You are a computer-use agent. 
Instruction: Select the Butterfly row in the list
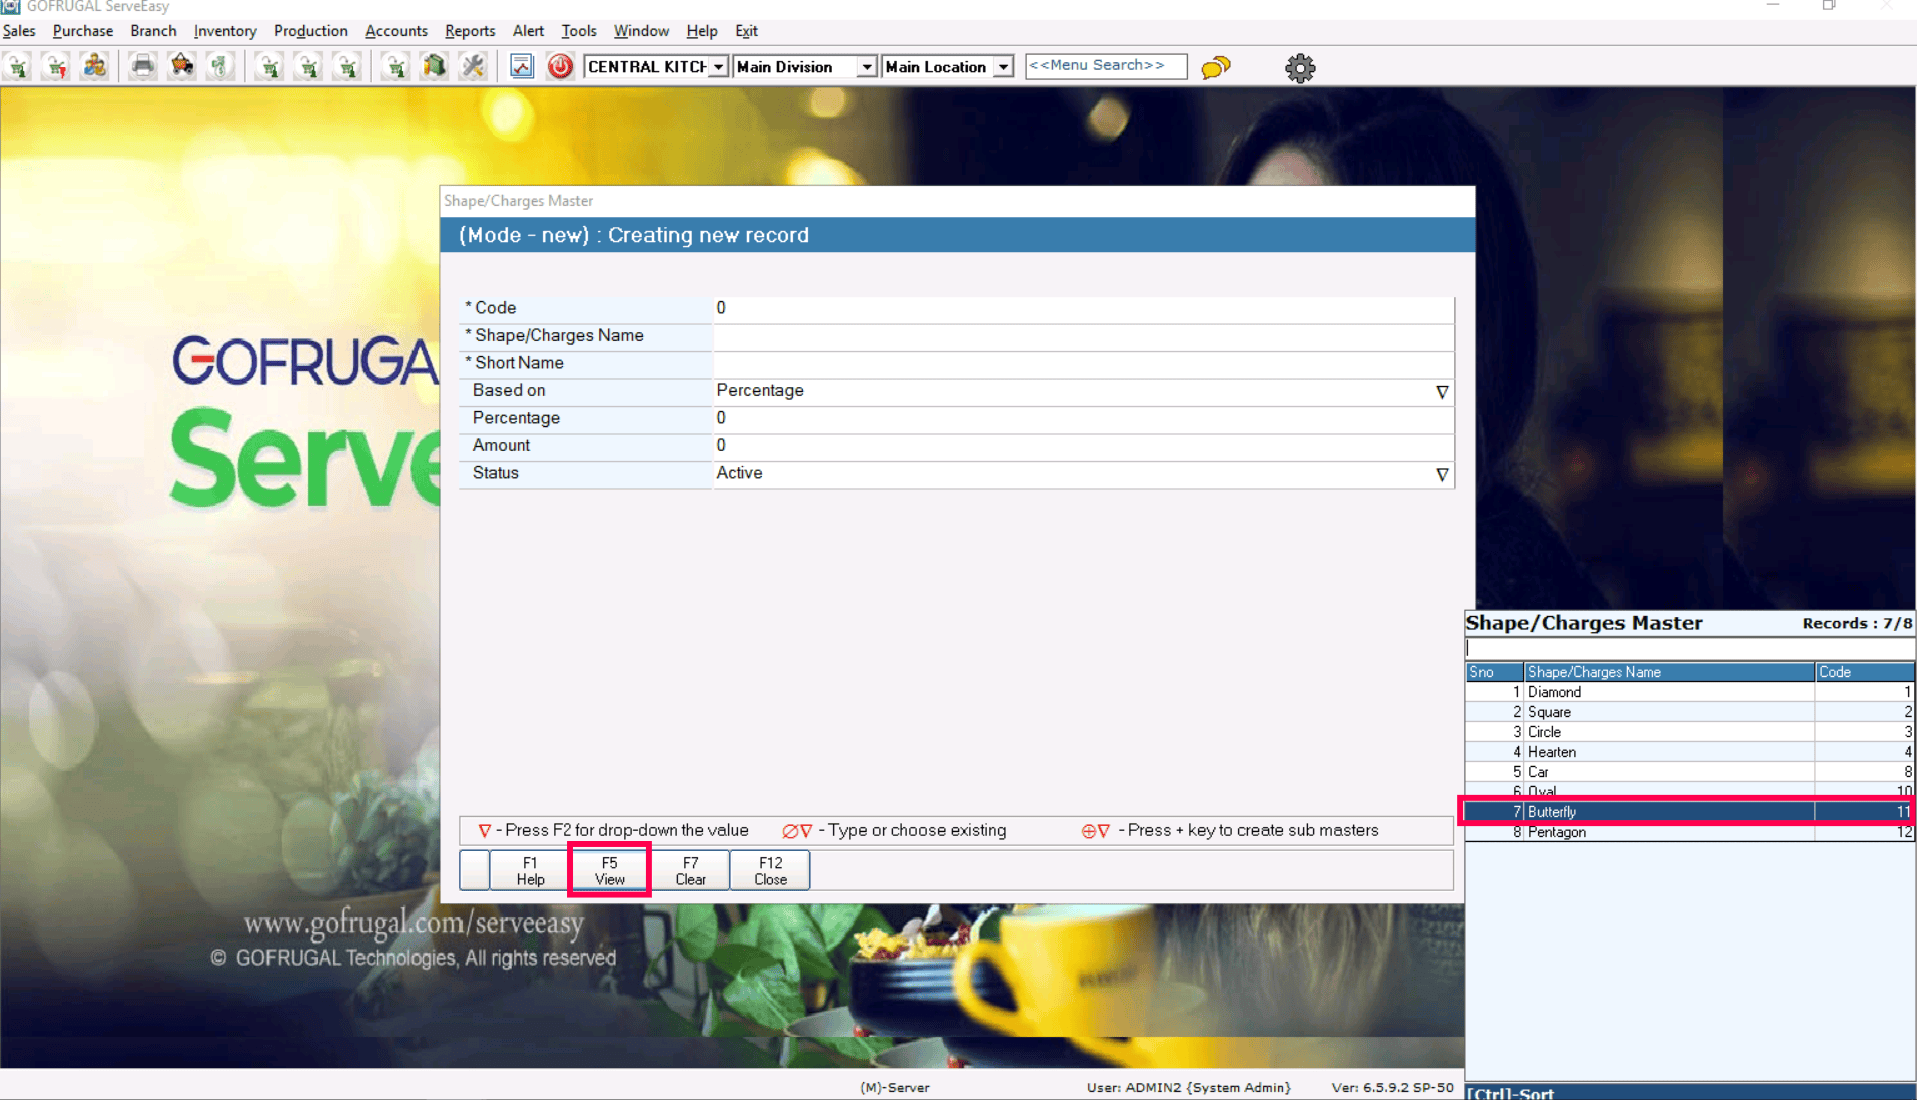[x=1690, y=812]
